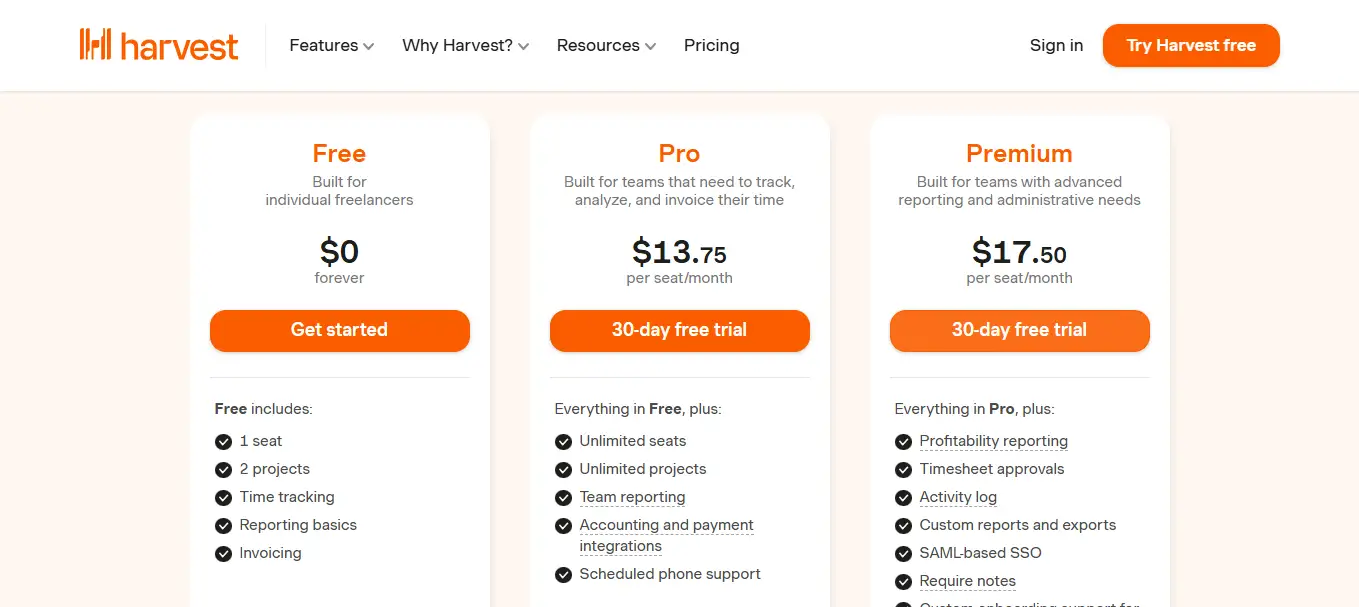Screen dimensions: 1359x607
Task: Click the checkmark icon beside 'Scheduled phone support'
Action: [x=563, y=574]
